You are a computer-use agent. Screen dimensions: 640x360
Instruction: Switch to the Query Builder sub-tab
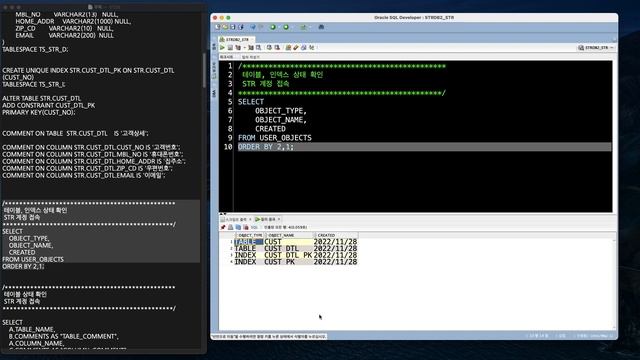click(x=251, y=57)
